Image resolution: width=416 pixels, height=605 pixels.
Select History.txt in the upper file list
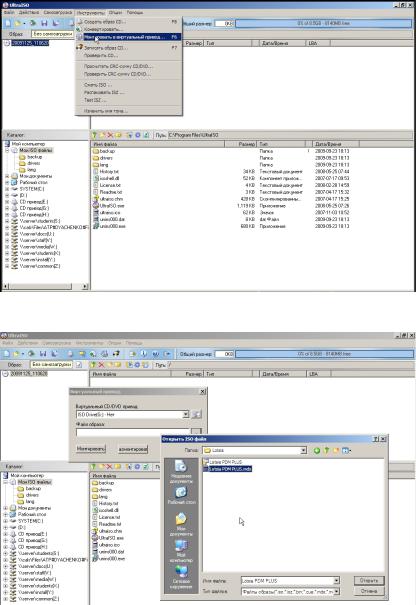click(106, 171)
